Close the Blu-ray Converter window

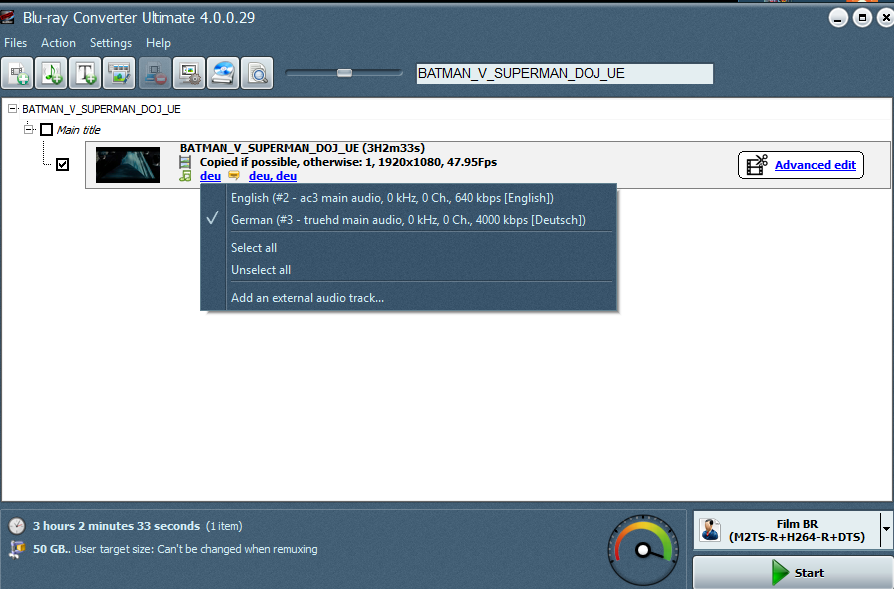(885, 18)
